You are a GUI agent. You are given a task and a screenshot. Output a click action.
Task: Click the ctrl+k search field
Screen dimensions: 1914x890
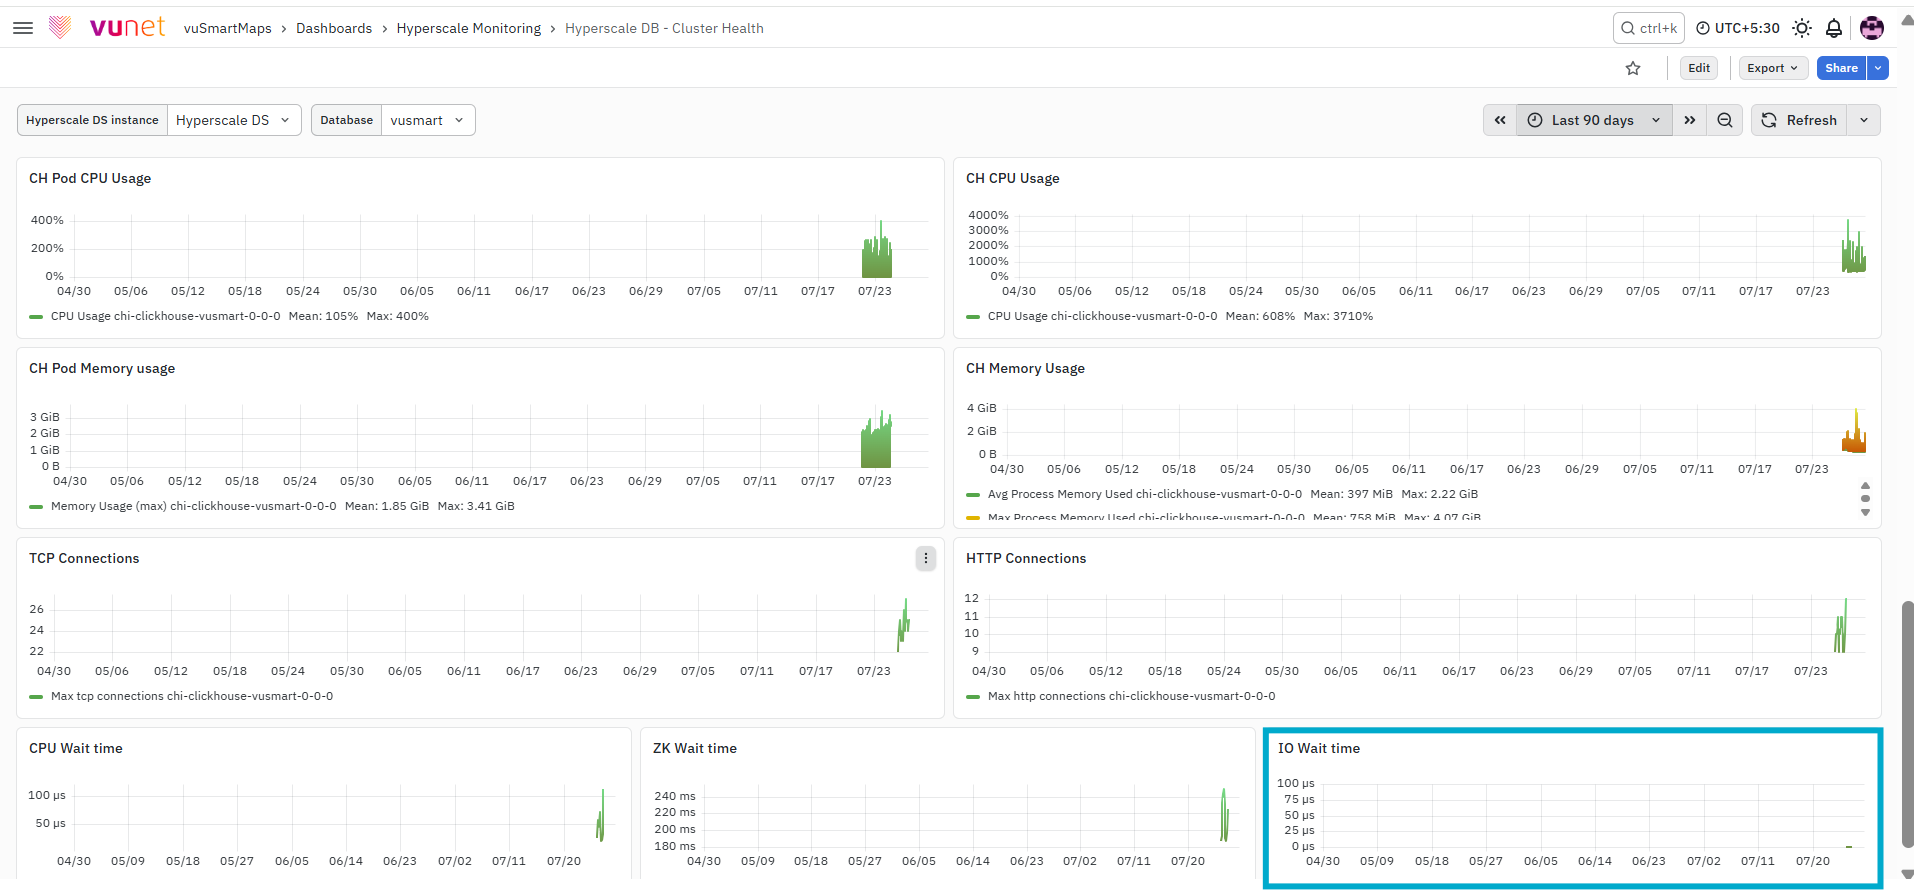[x=1648, y=28]
